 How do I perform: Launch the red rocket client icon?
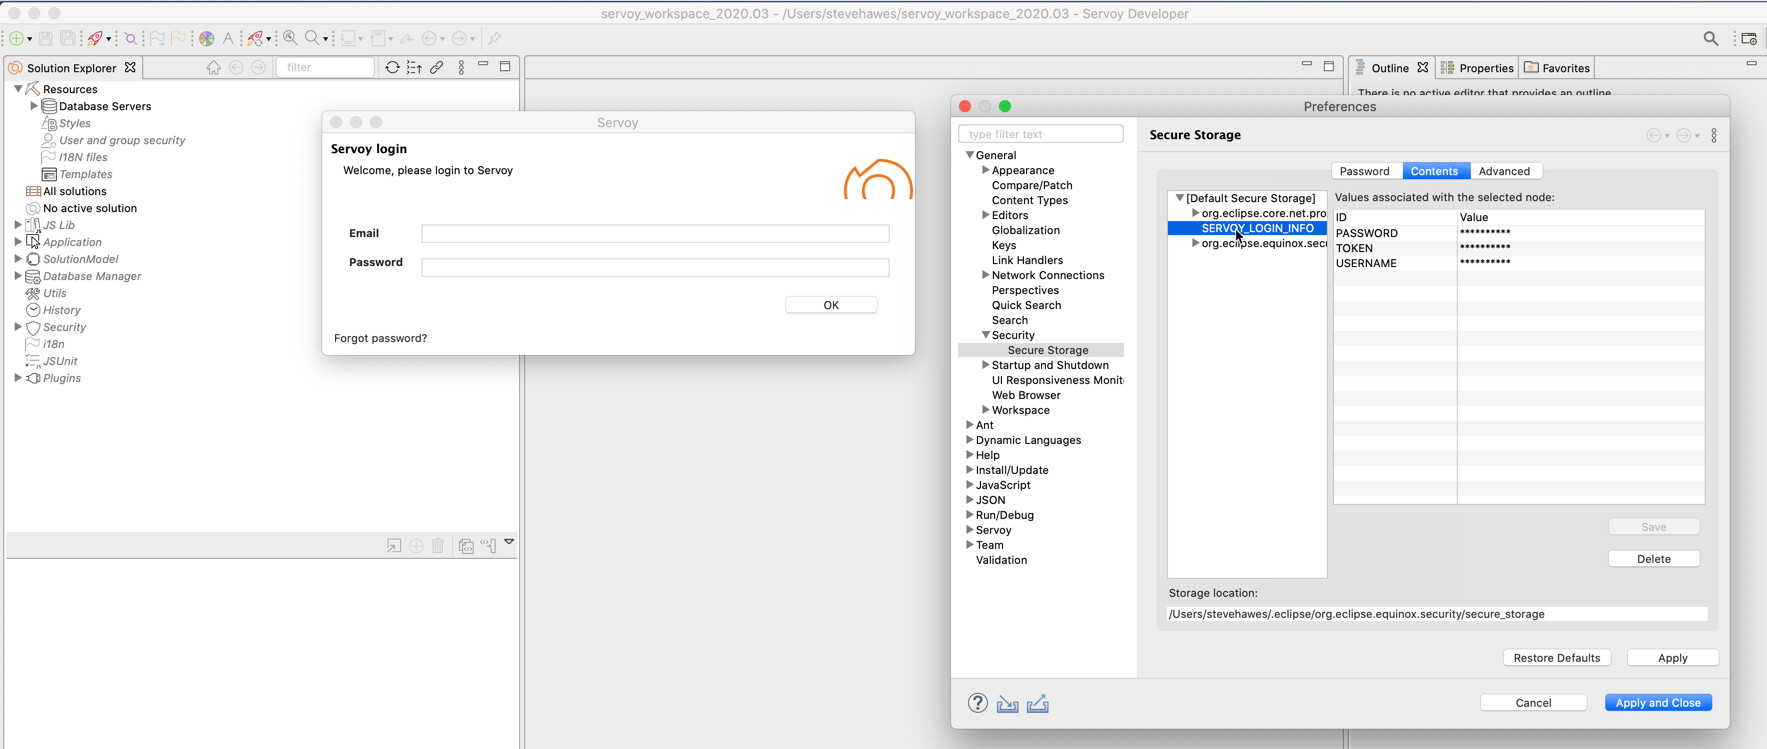pyautogui.click(x=95, y=38)
